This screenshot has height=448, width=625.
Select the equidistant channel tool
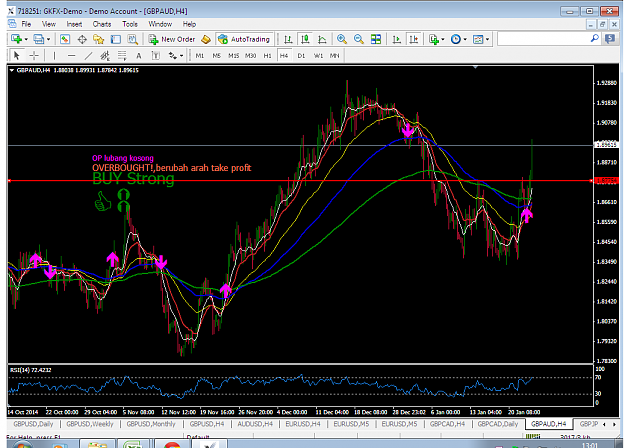105,55
